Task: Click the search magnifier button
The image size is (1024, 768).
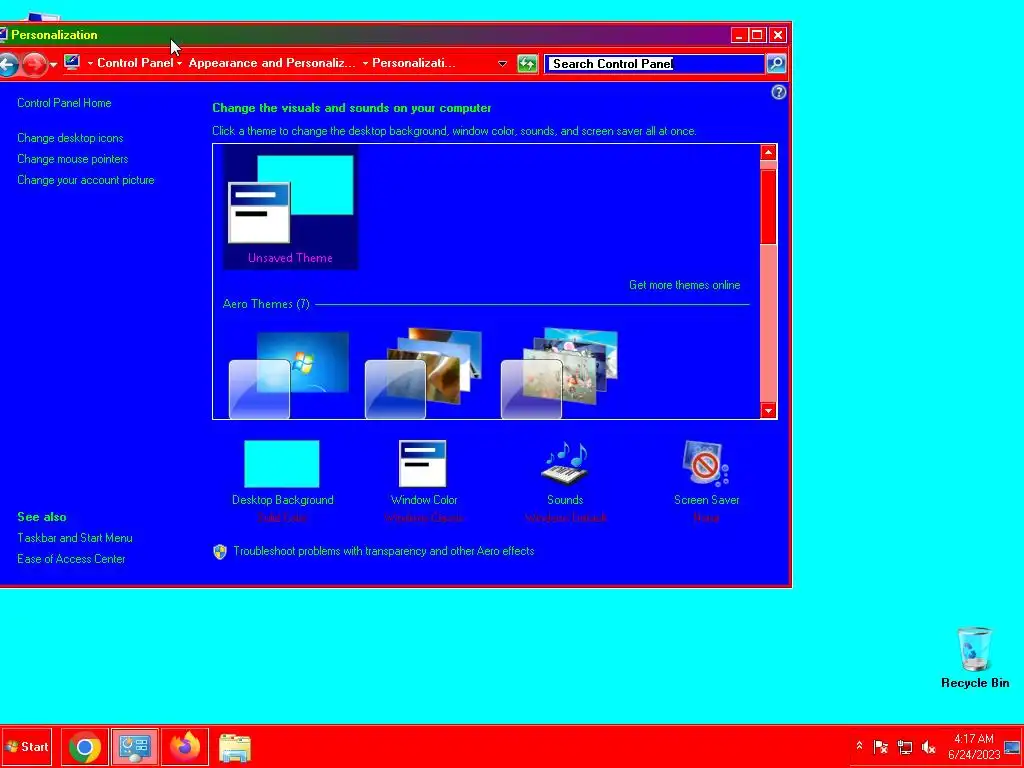Action: point(776,63)
